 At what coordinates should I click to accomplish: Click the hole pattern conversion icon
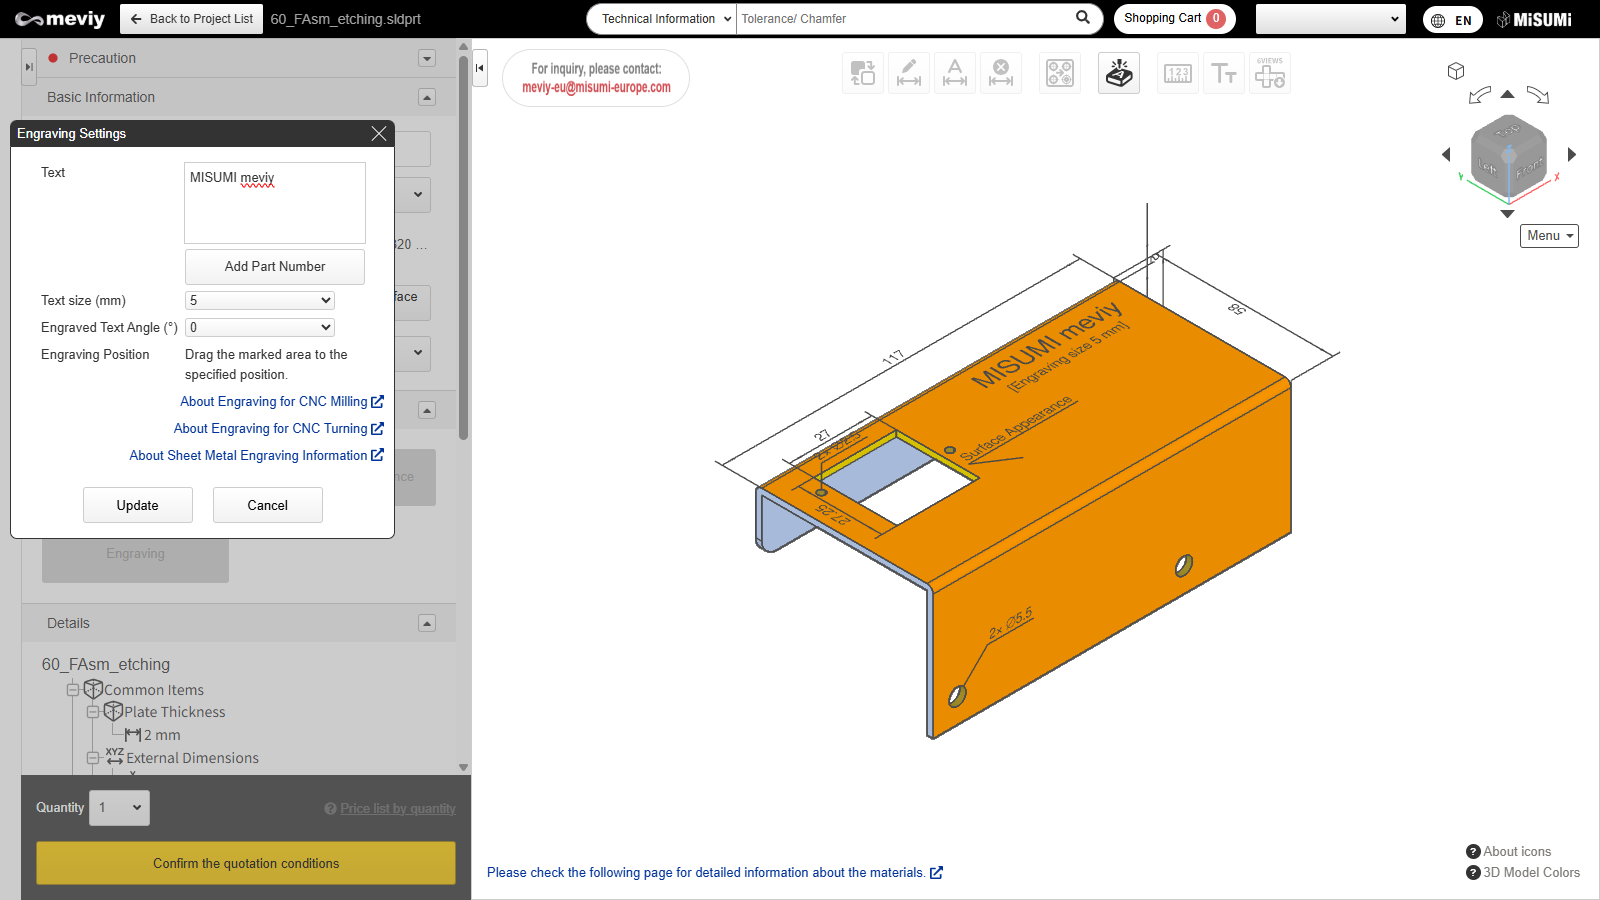(x=1060, y=73)
